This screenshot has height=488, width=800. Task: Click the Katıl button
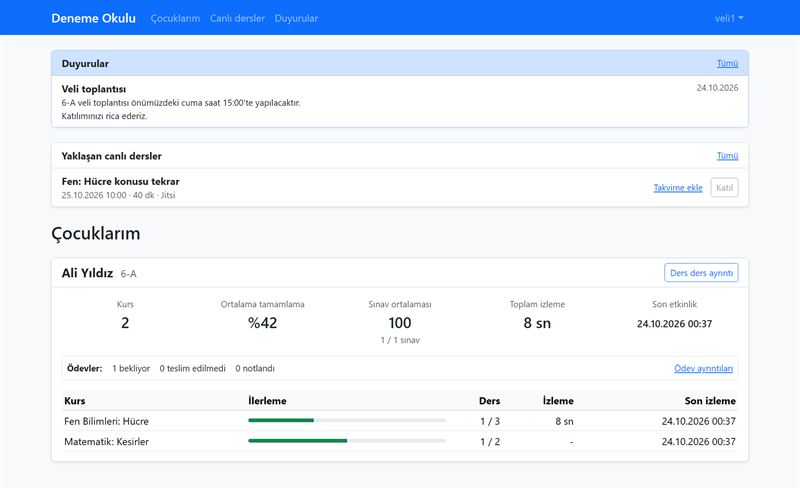(x=724, y=188)
